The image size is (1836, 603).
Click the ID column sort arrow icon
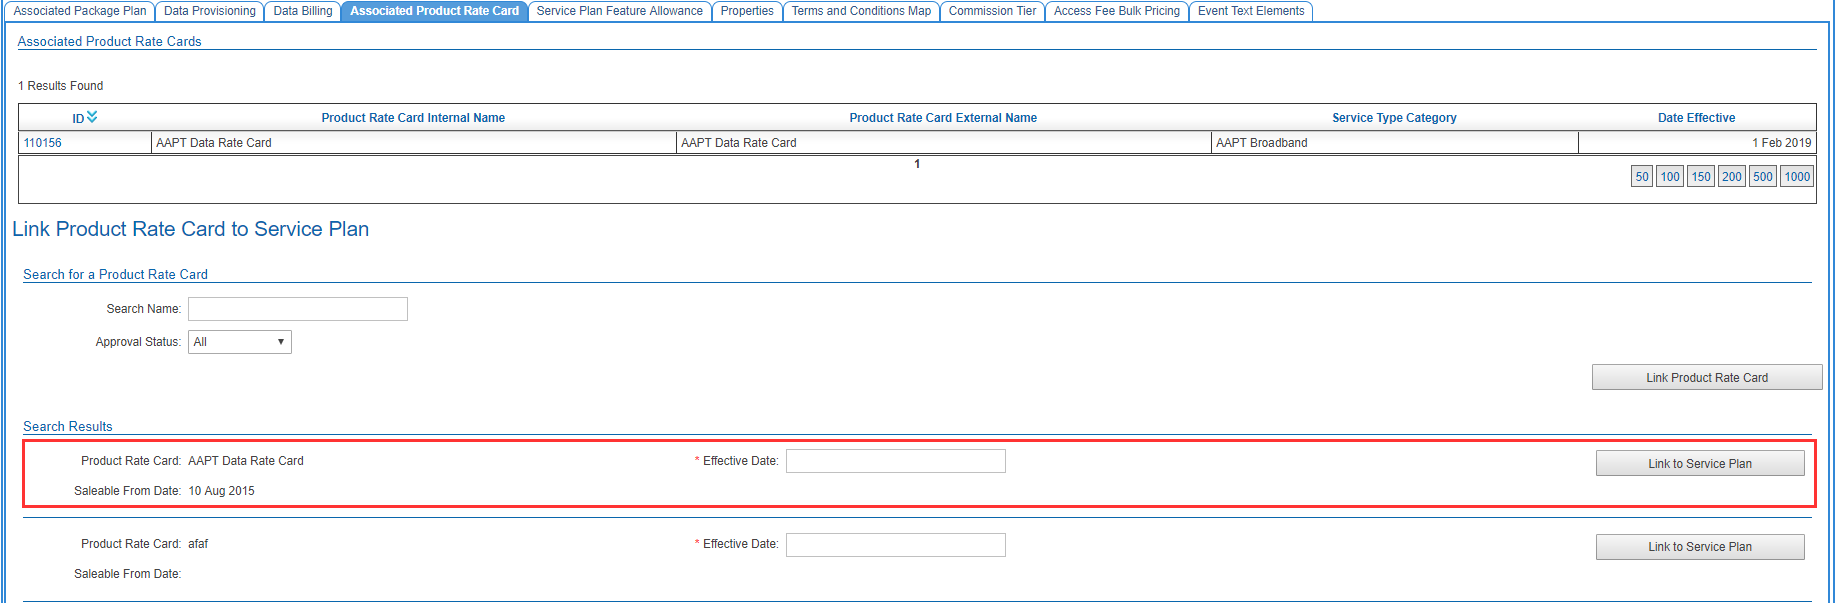[92, 117]
